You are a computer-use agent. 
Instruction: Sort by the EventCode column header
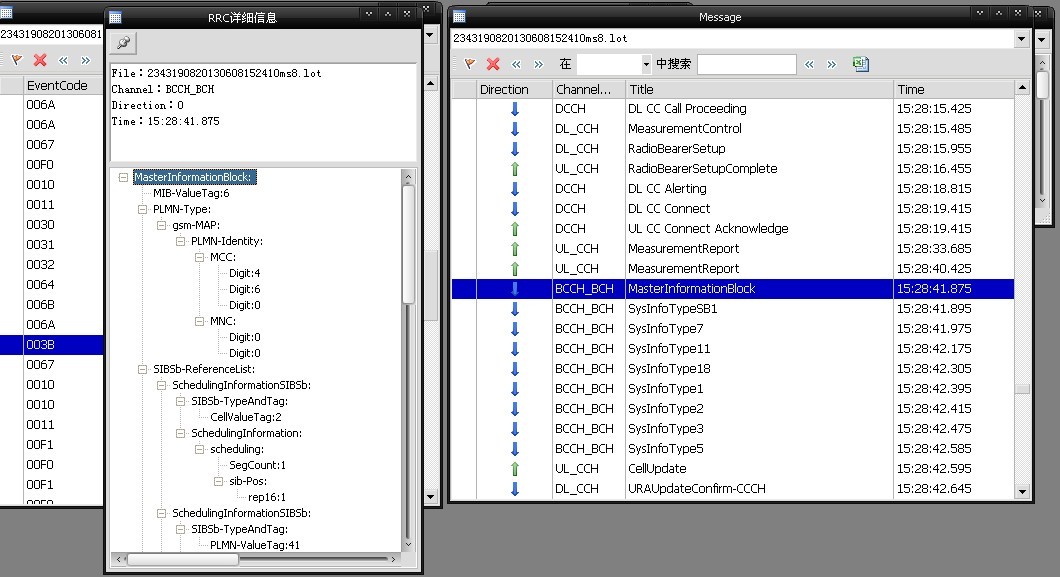click(62, 86)
